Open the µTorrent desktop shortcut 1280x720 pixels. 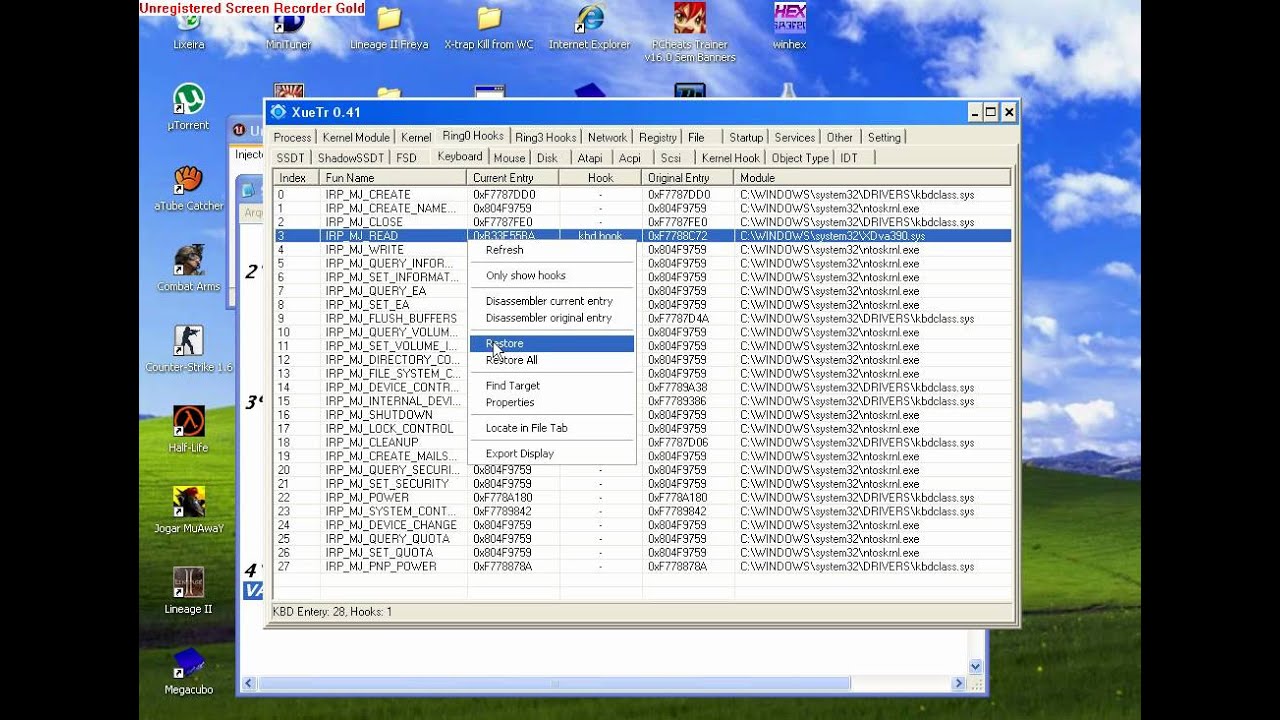188,107
